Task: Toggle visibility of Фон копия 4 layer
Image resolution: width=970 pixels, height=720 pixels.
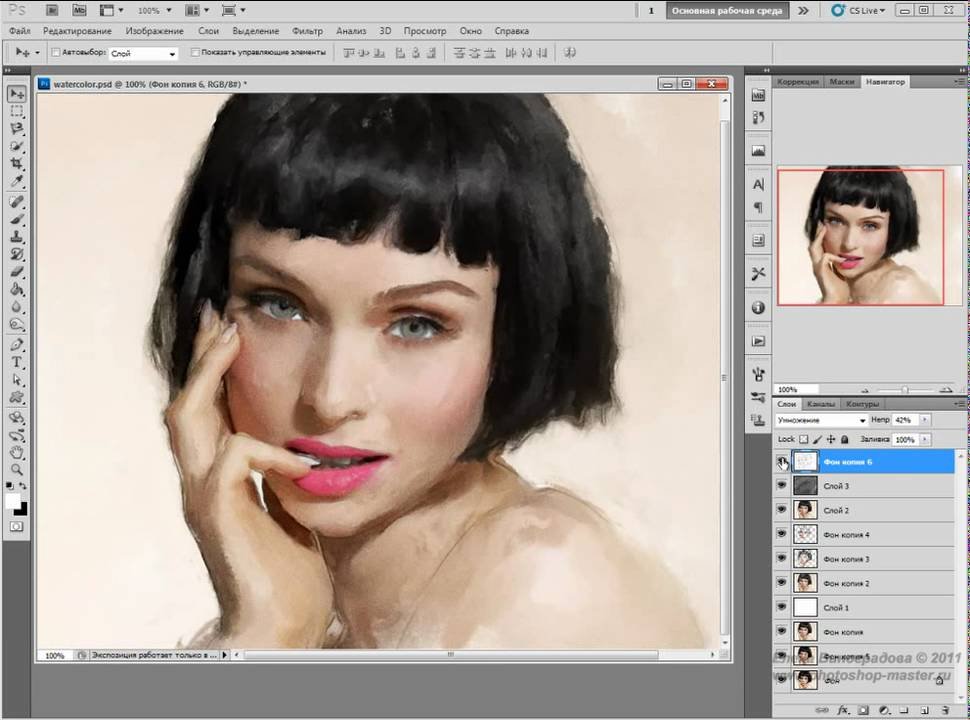Action: pos(782,535)
